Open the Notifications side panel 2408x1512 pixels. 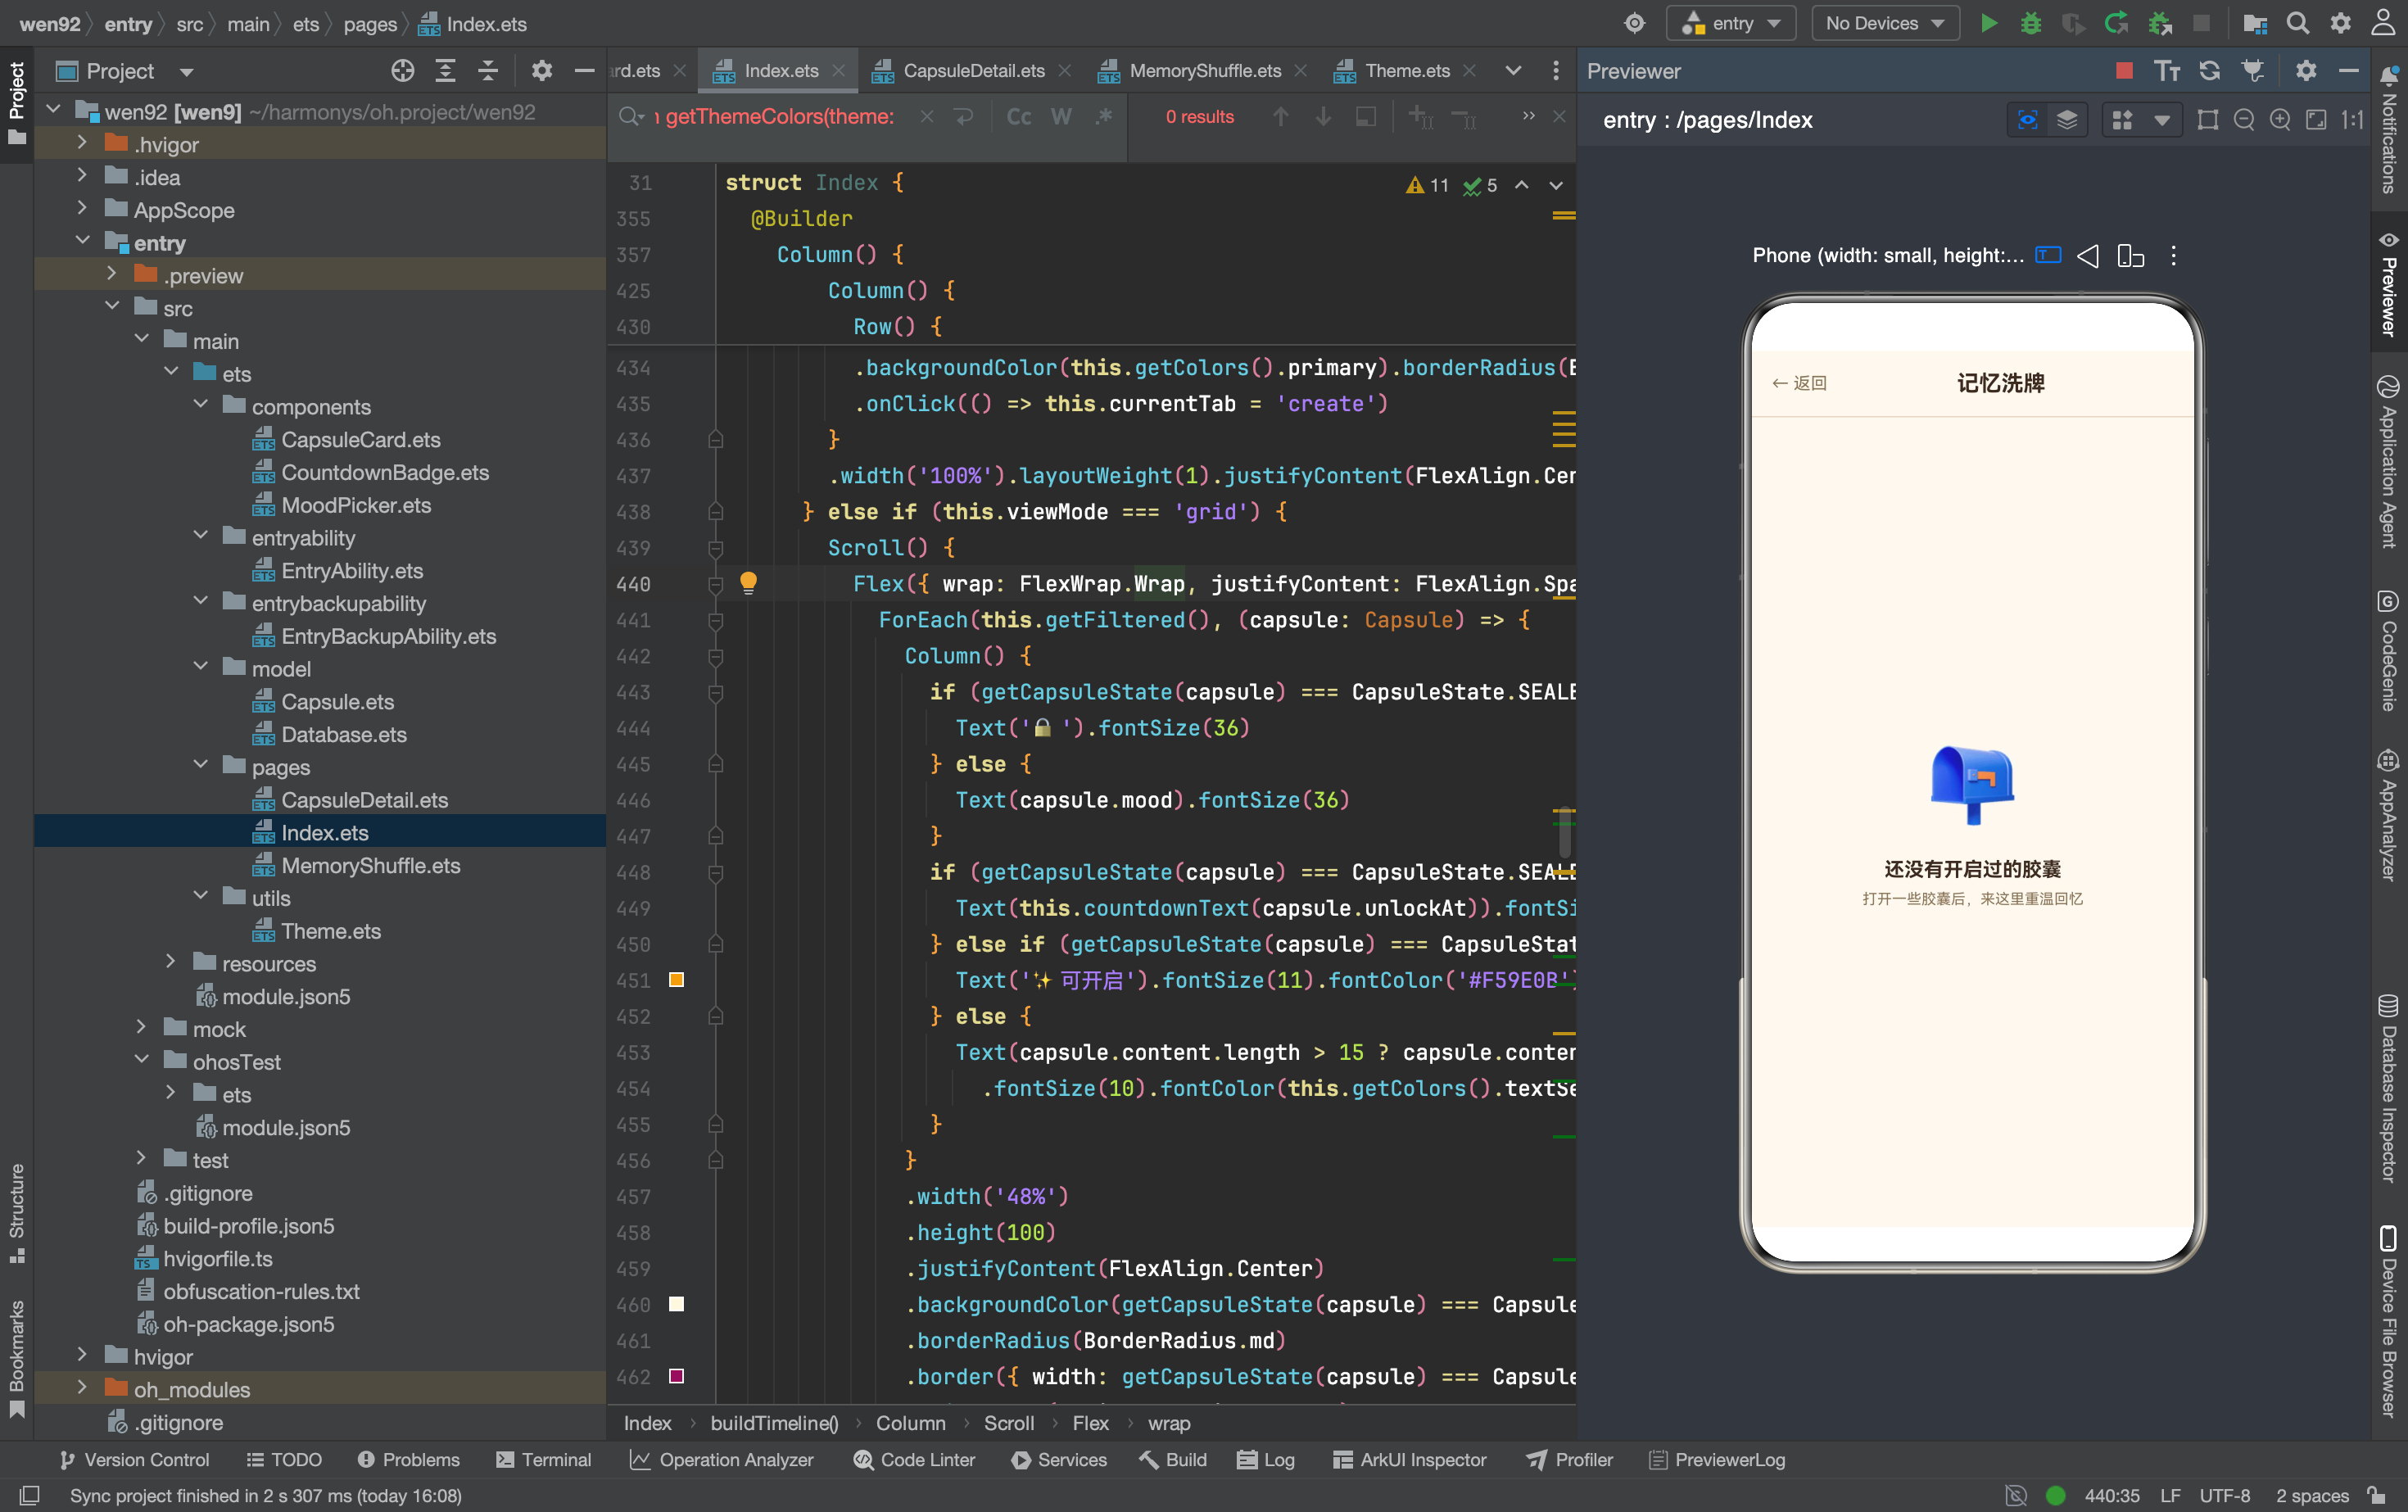click(2389, 130)
